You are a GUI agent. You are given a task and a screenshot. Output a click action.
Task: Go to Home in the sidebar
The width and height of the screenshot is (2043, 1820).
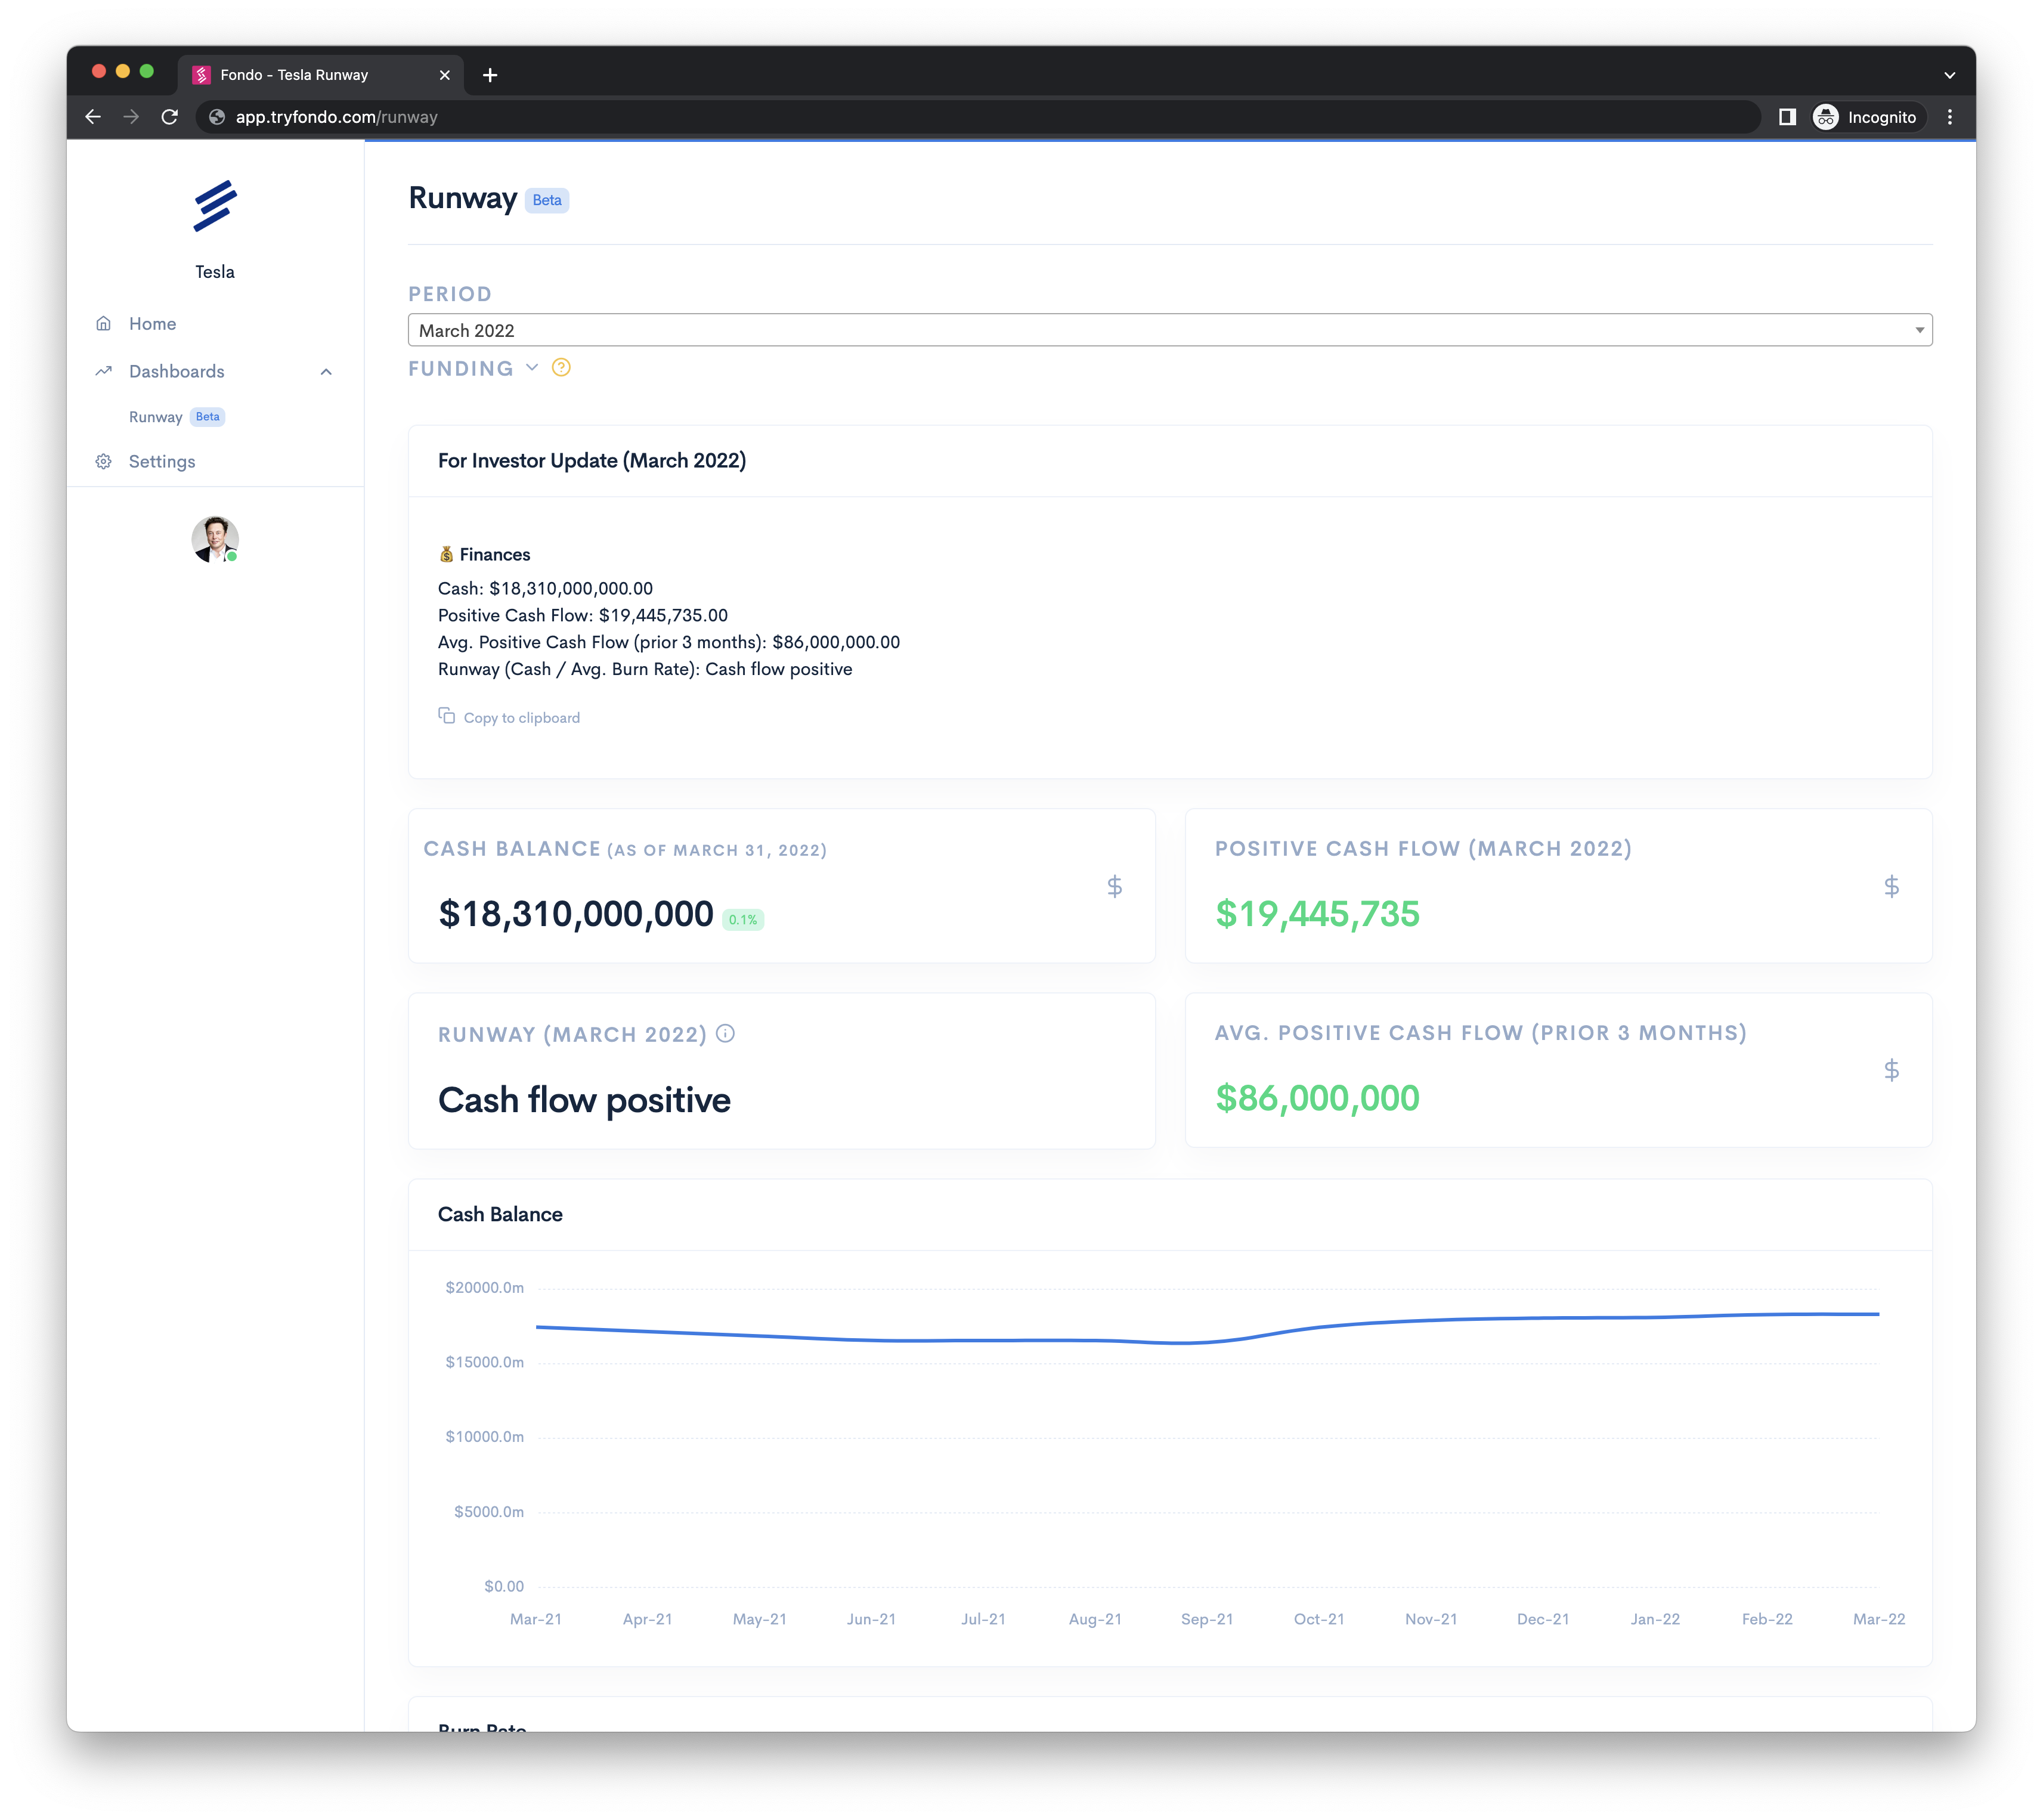click(152, 324)
